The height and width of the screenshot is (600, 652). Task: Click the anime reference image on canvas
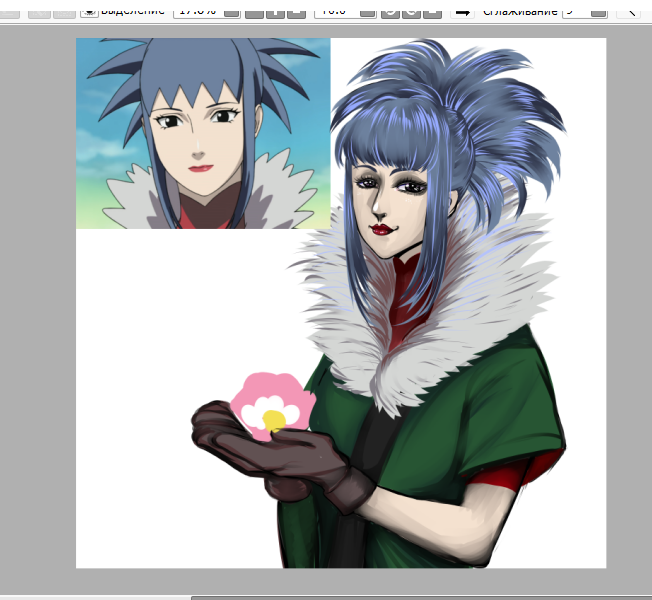click(203, 133)
